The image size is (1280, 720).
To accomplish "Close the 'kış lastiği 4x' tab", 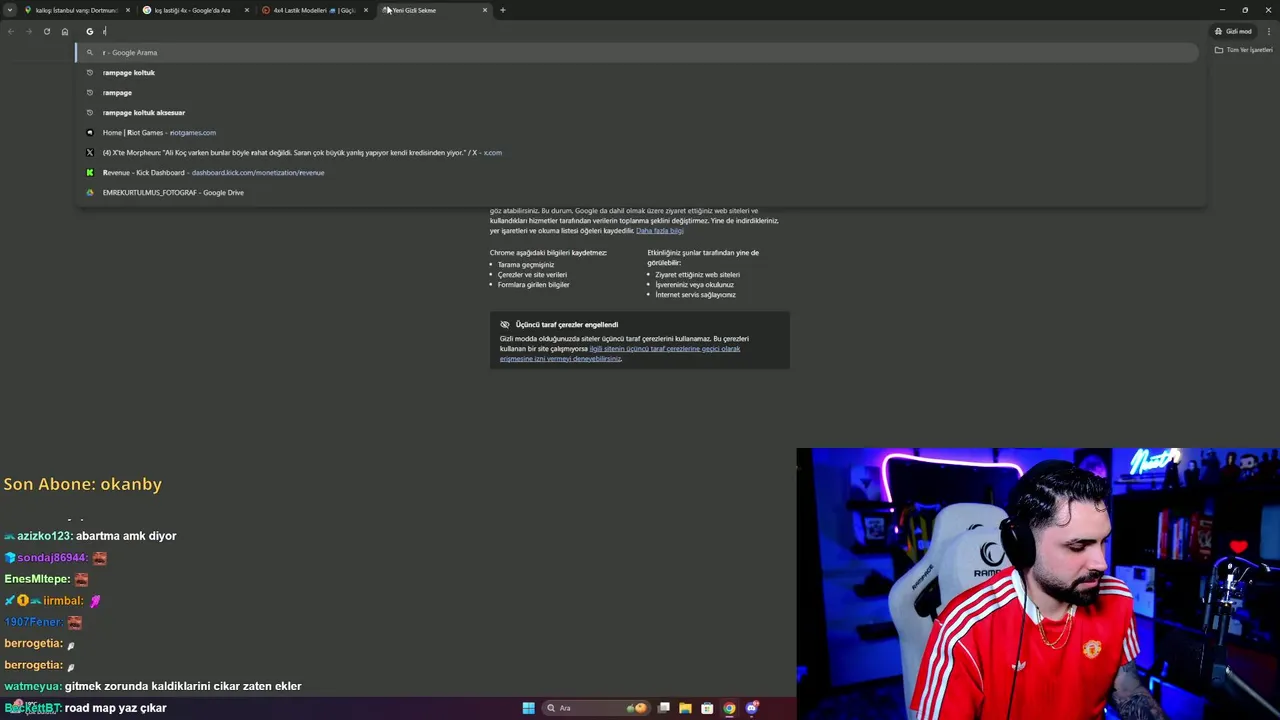I will tap(247, 10).
